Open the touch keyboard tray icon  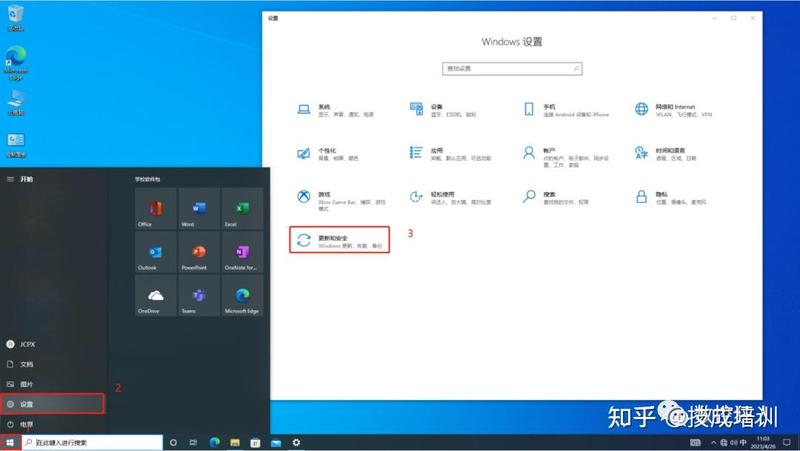tap(695, 442)
